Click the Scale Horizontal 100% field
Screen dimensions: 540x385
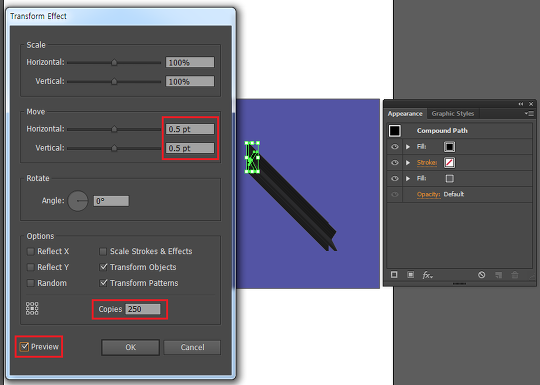[x=190, y=62]
